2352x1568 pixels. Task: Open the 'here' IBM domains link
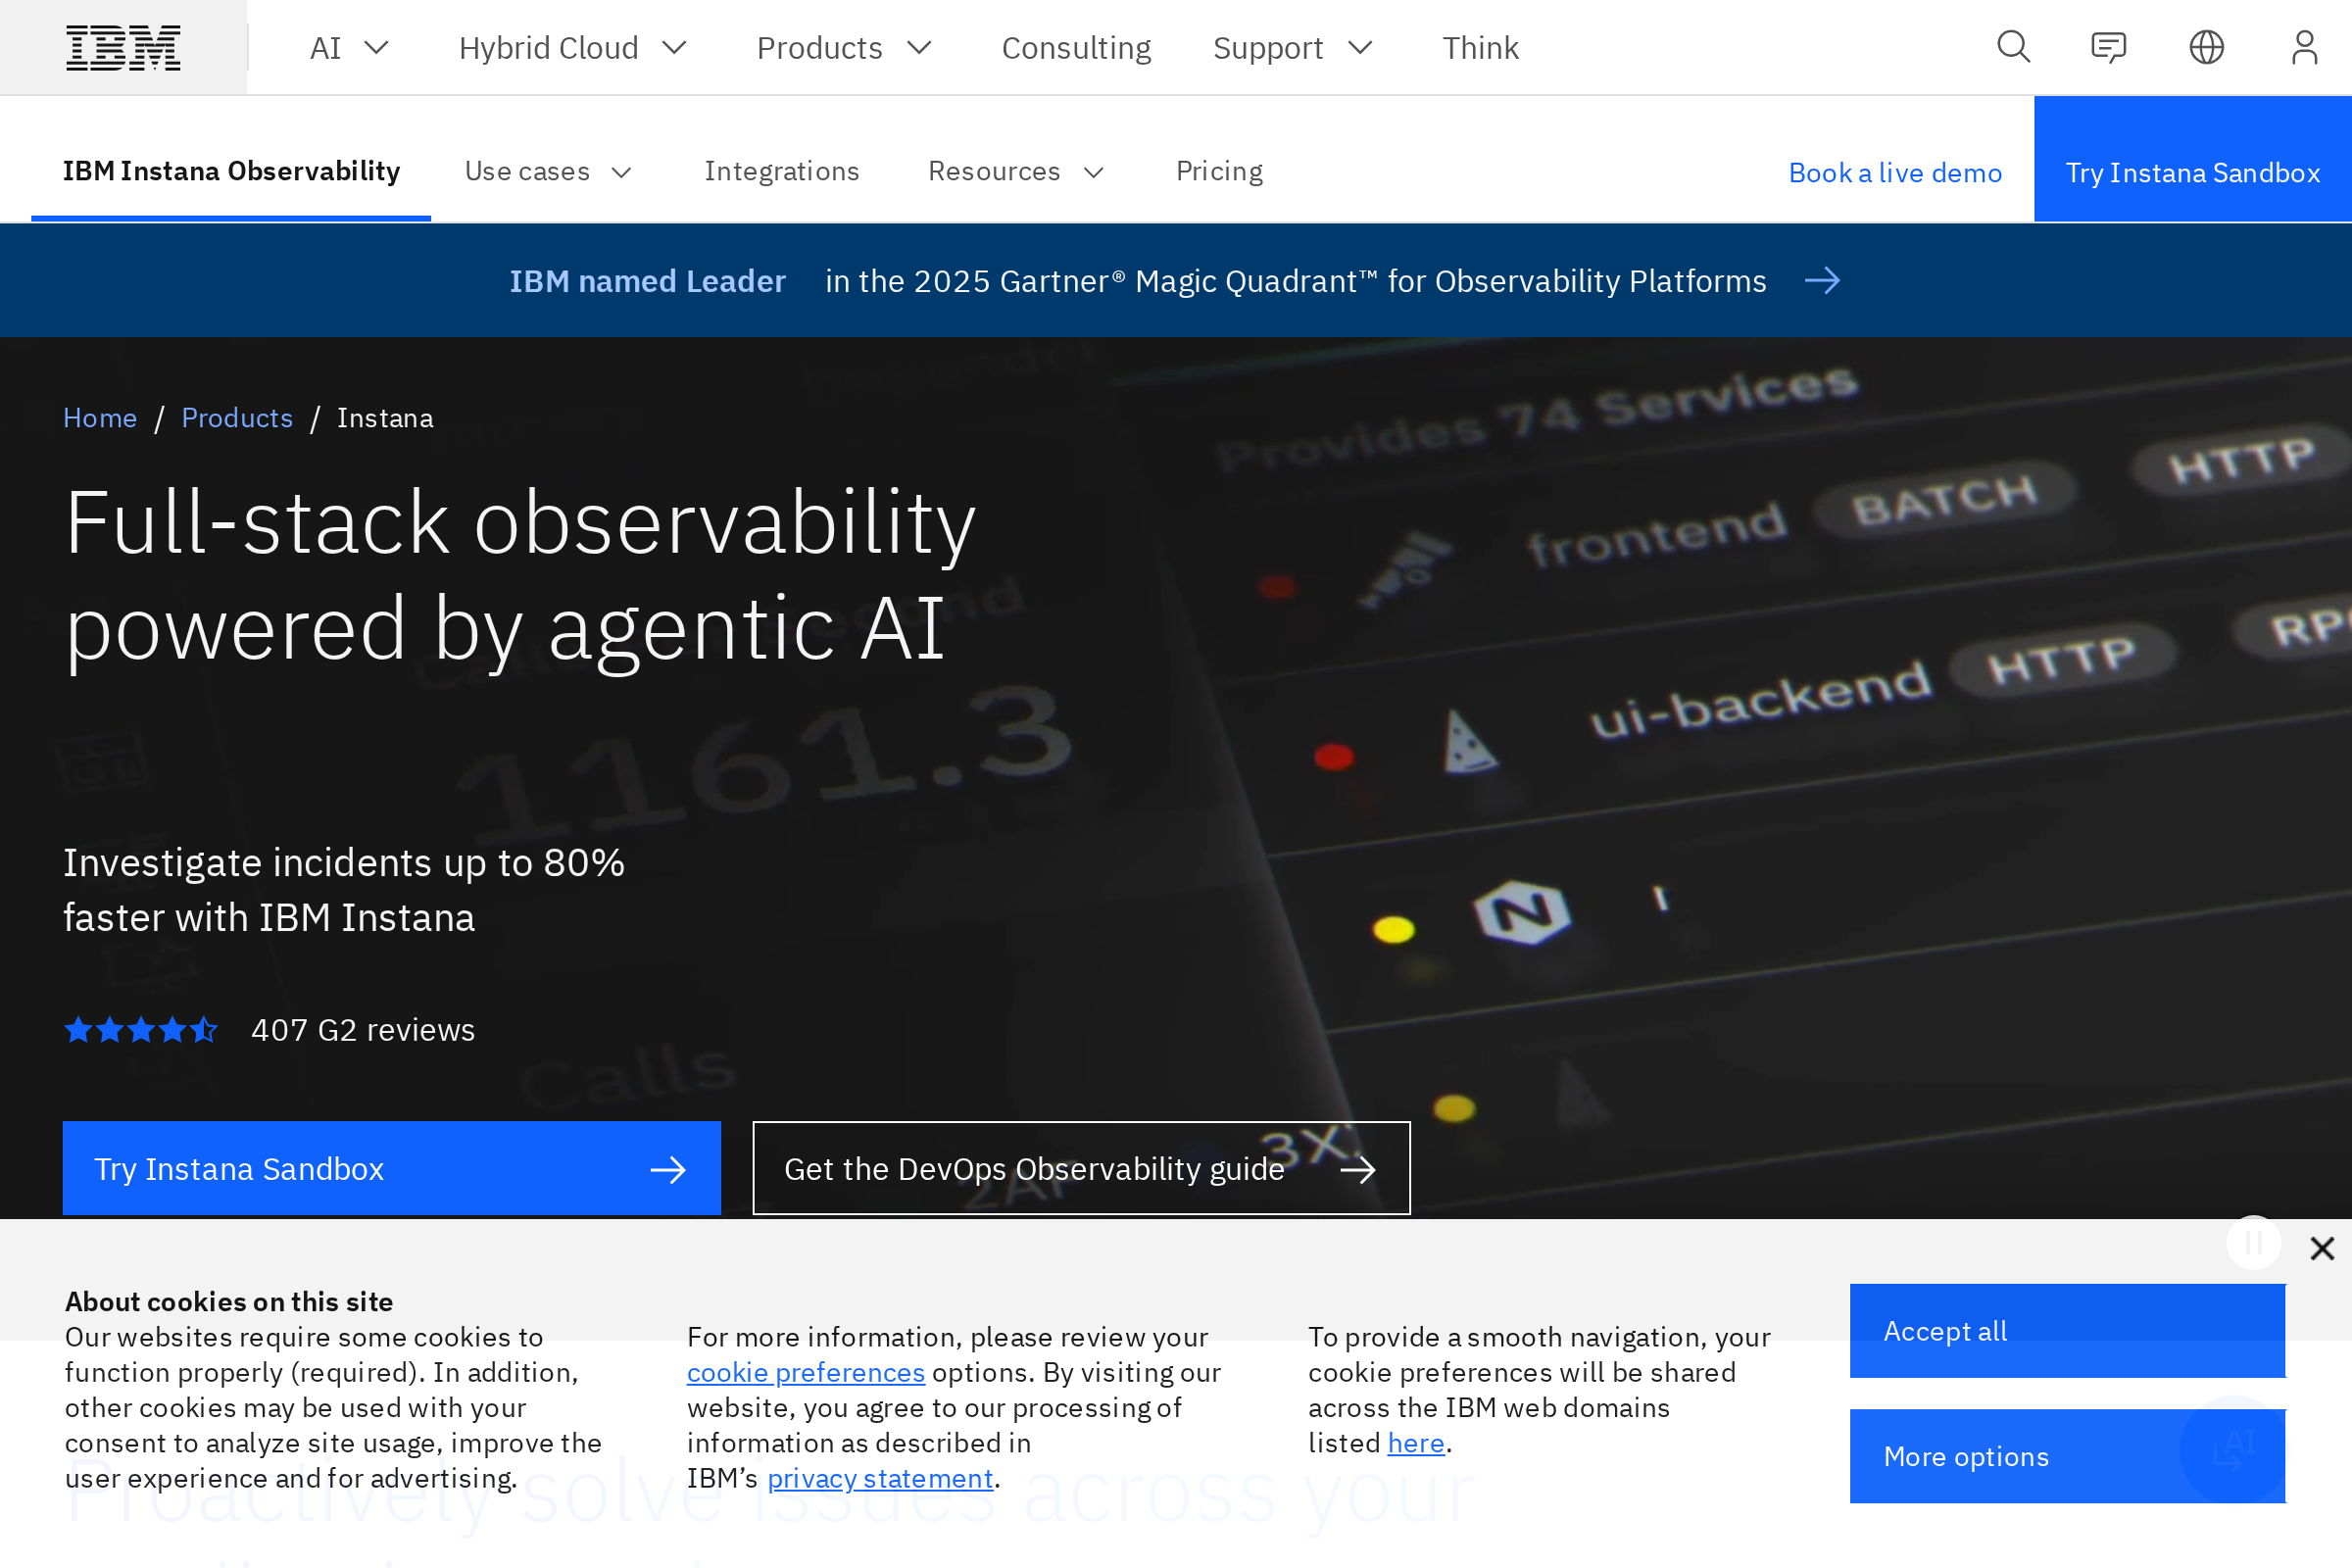[1416, 1443]
